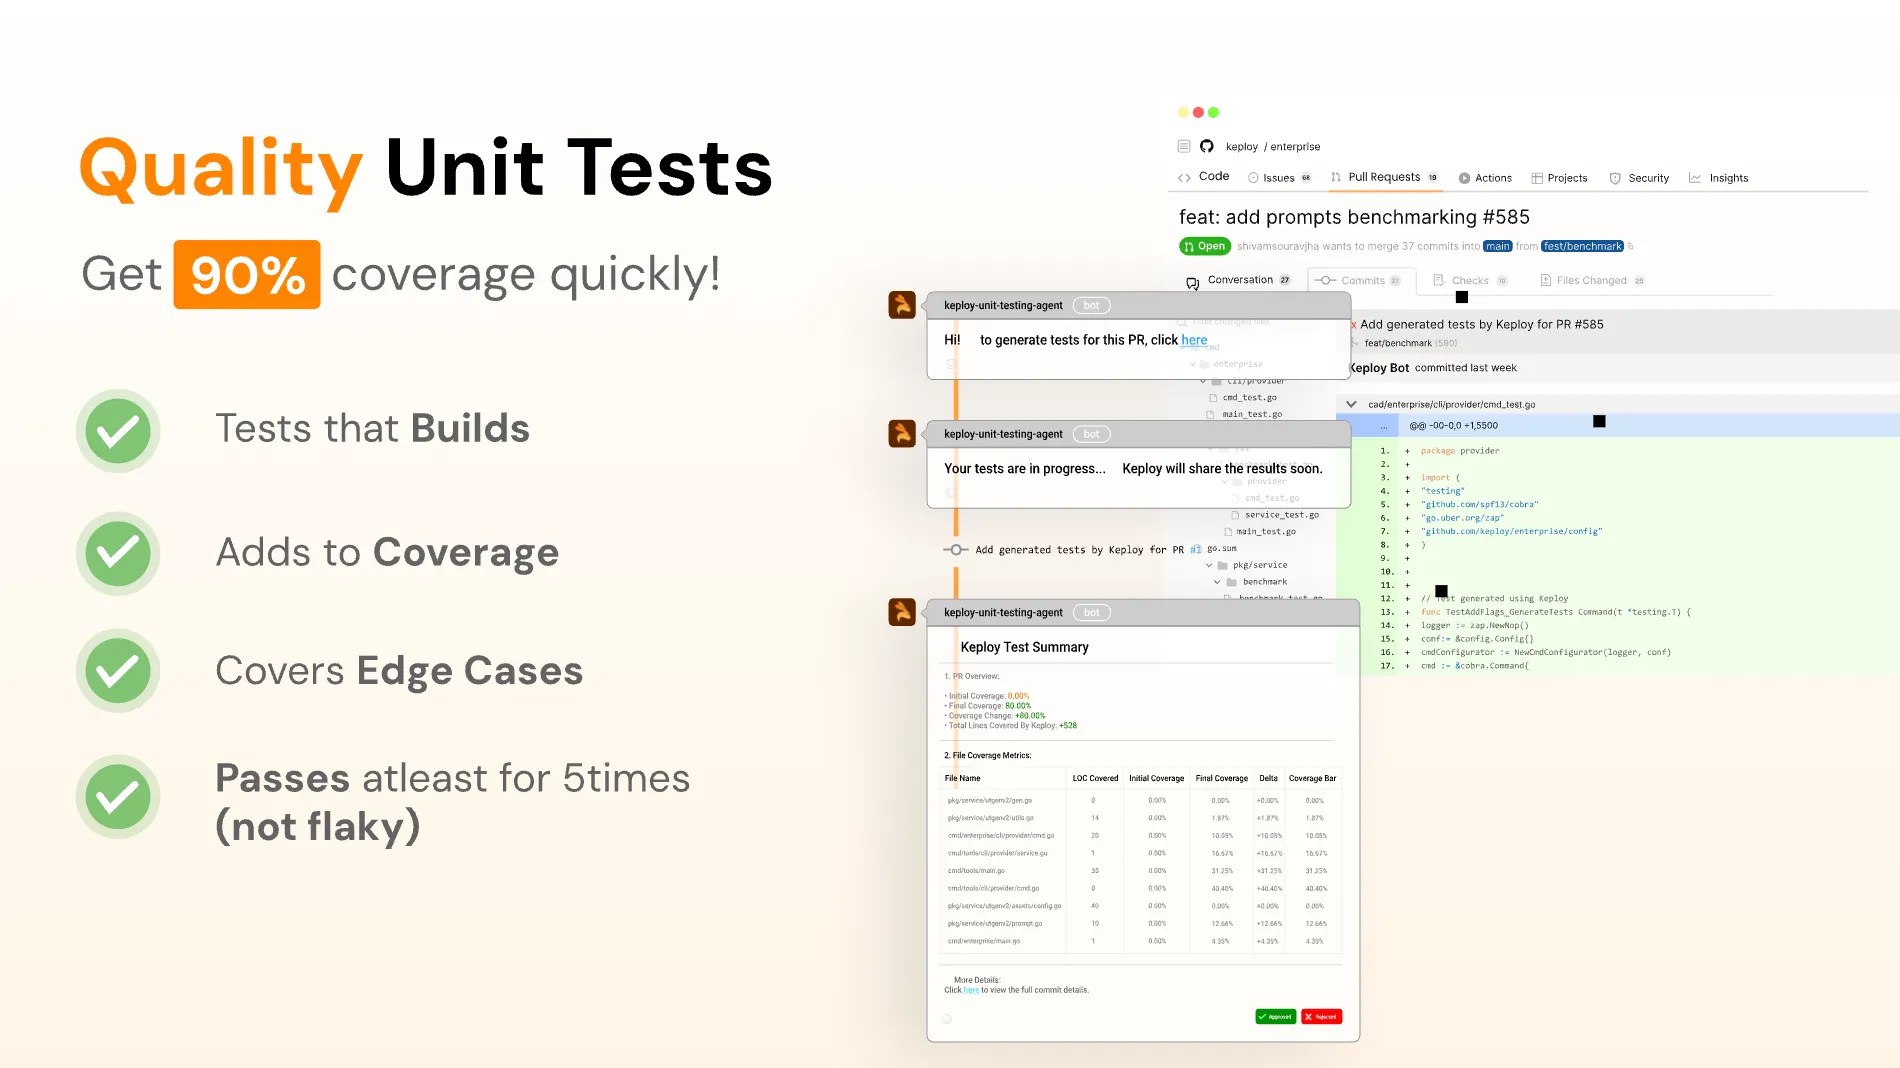
Task: Click the Issues circle icon
Action: (x=1253, y=178)
